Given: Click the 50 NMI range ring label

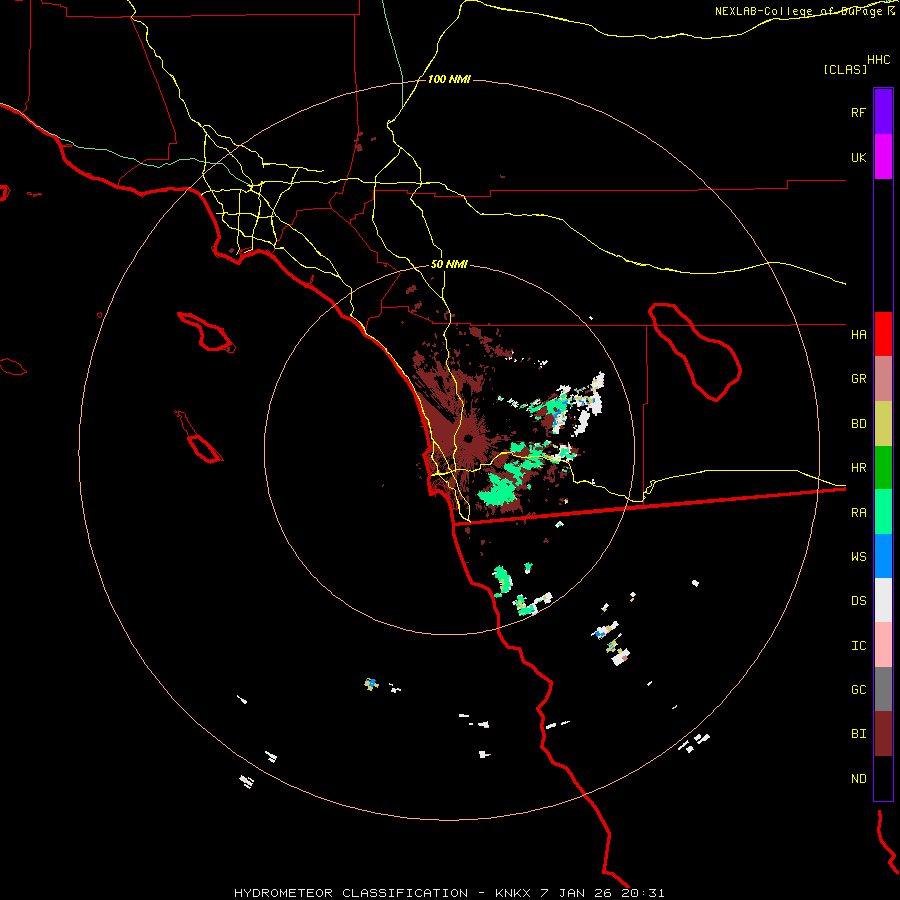Looking at the screenshot, I should coord(449,265).
